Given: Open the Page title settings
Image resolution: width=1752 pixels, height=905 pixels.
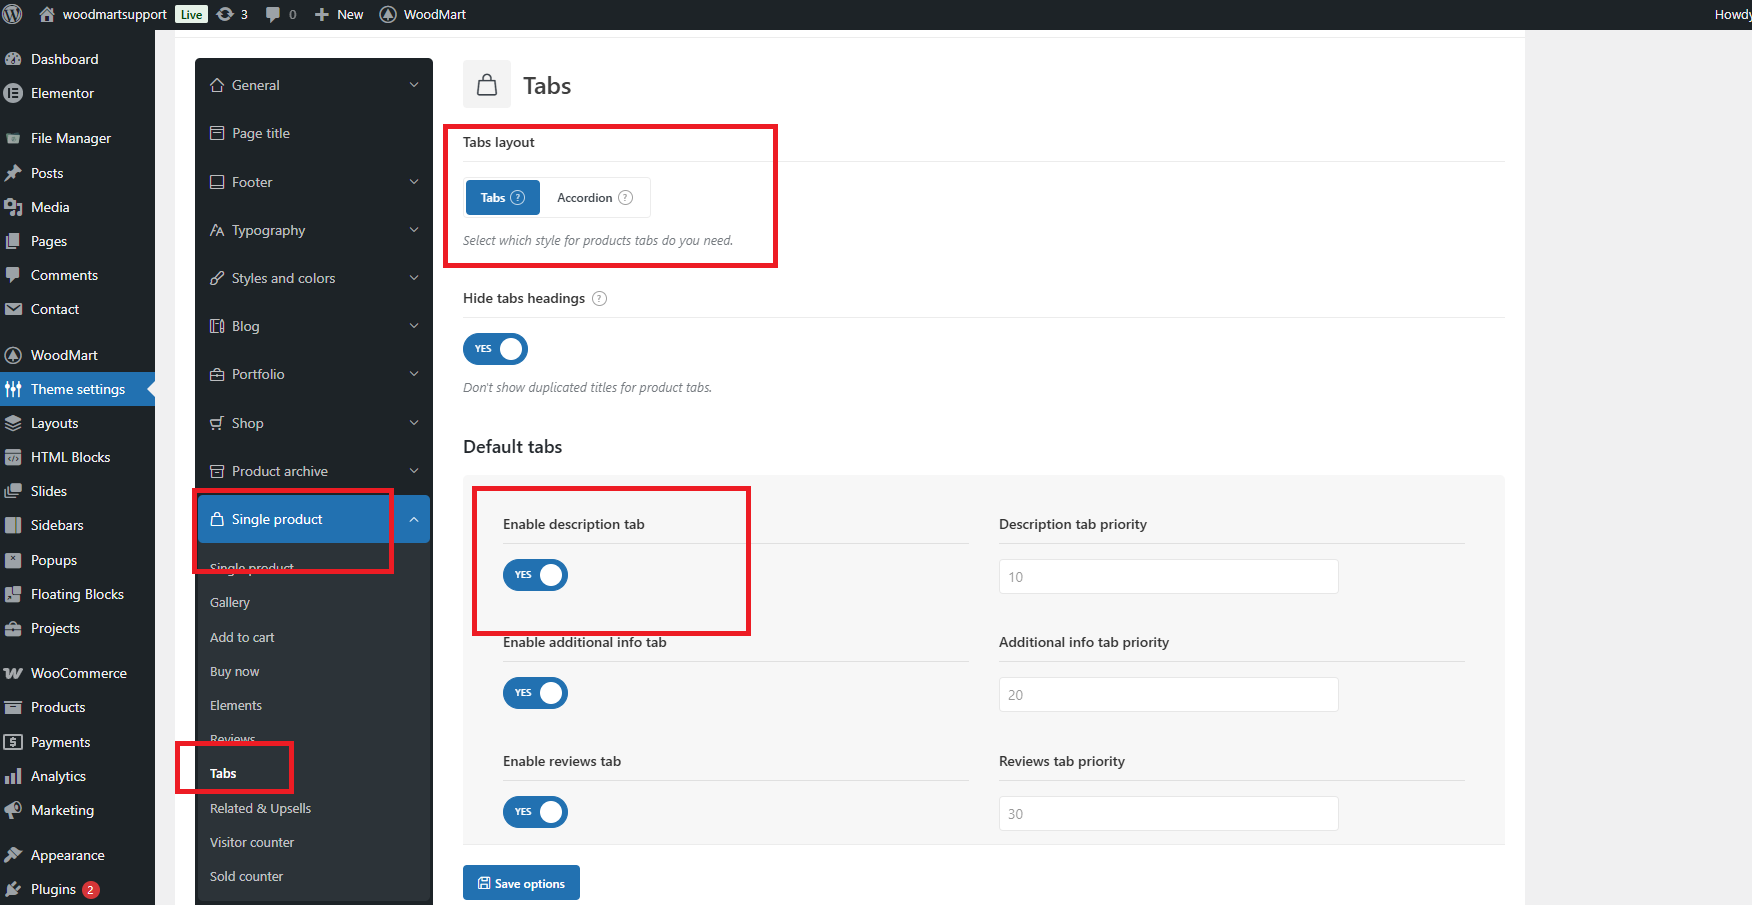Looking at the screenshot, I should pyautogui.click(x=314, y=133).
